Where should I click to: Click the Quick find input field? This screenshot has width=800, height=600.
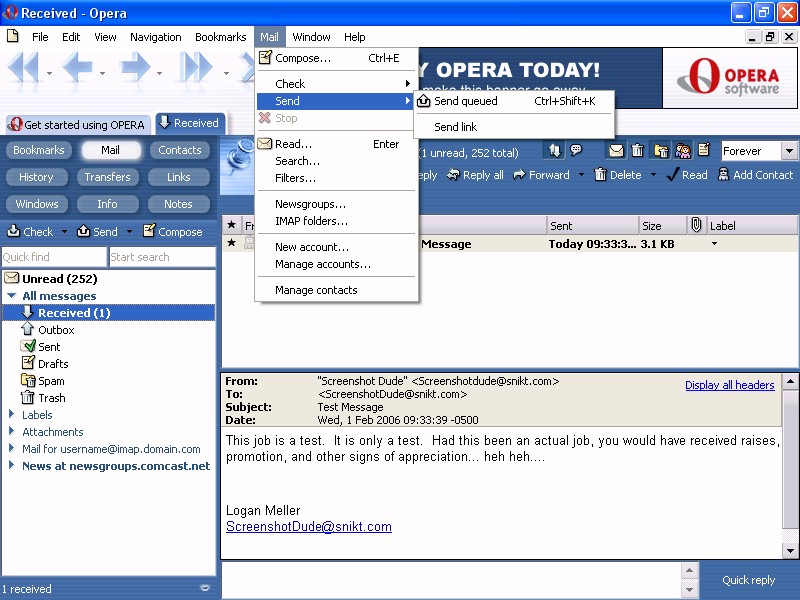coord(53,257)
